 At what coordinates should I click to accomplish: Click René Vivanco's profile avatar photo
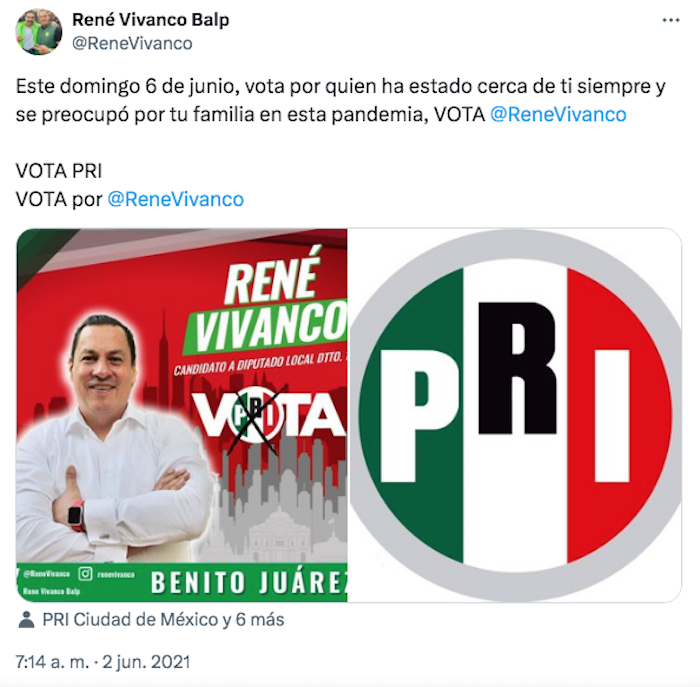tap(39, 32)
